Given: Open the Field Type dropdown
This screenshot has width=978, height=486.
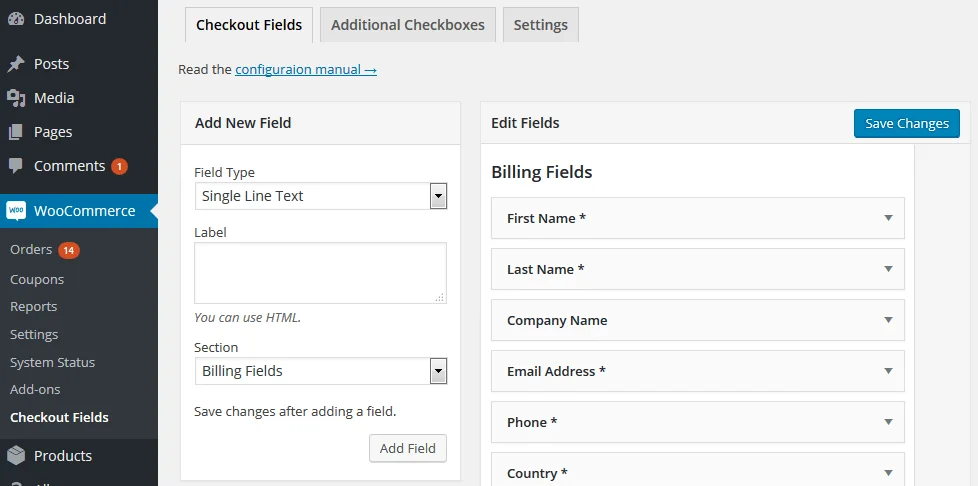Looking at the screenshot, I should click(321, 196).
